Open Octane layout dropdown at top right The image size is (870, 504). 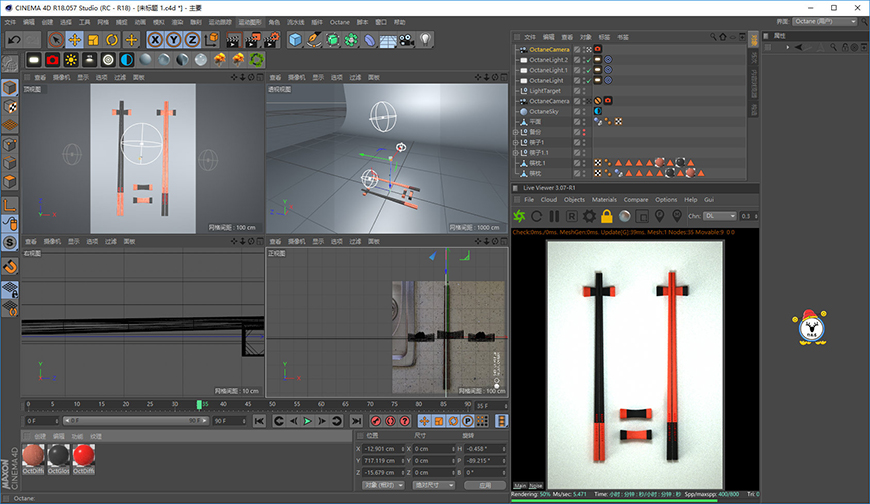[825, 22]
